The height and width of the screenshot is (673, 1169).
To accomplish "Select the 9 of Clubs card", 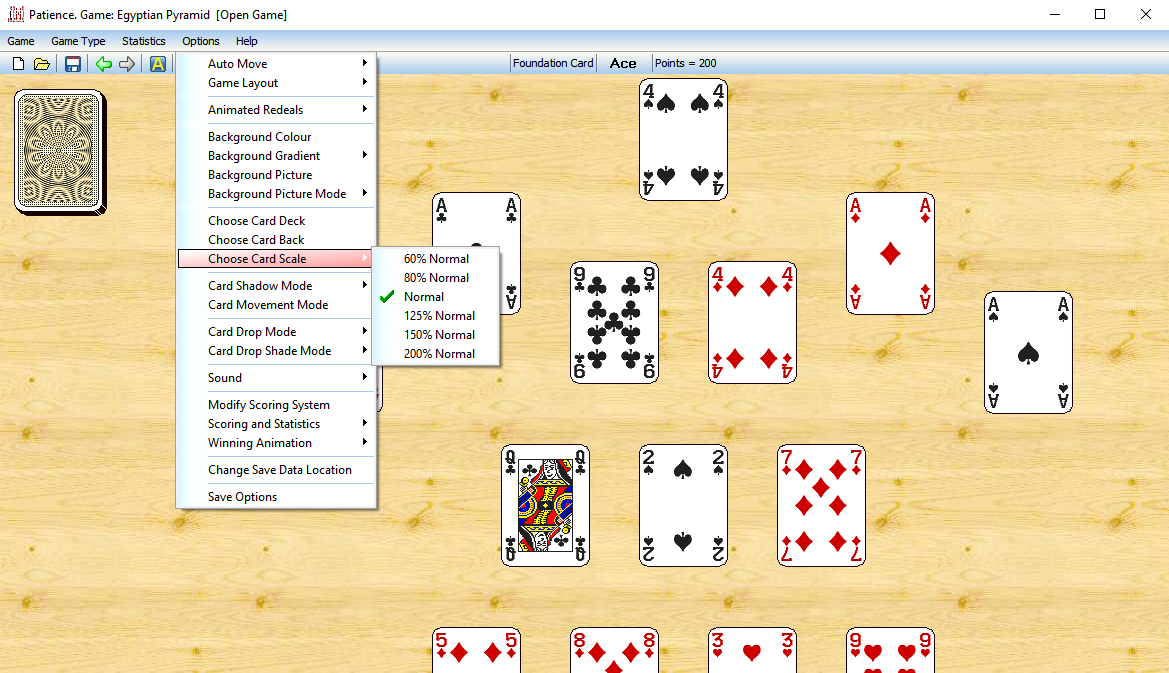I will [x=614, y=323].
